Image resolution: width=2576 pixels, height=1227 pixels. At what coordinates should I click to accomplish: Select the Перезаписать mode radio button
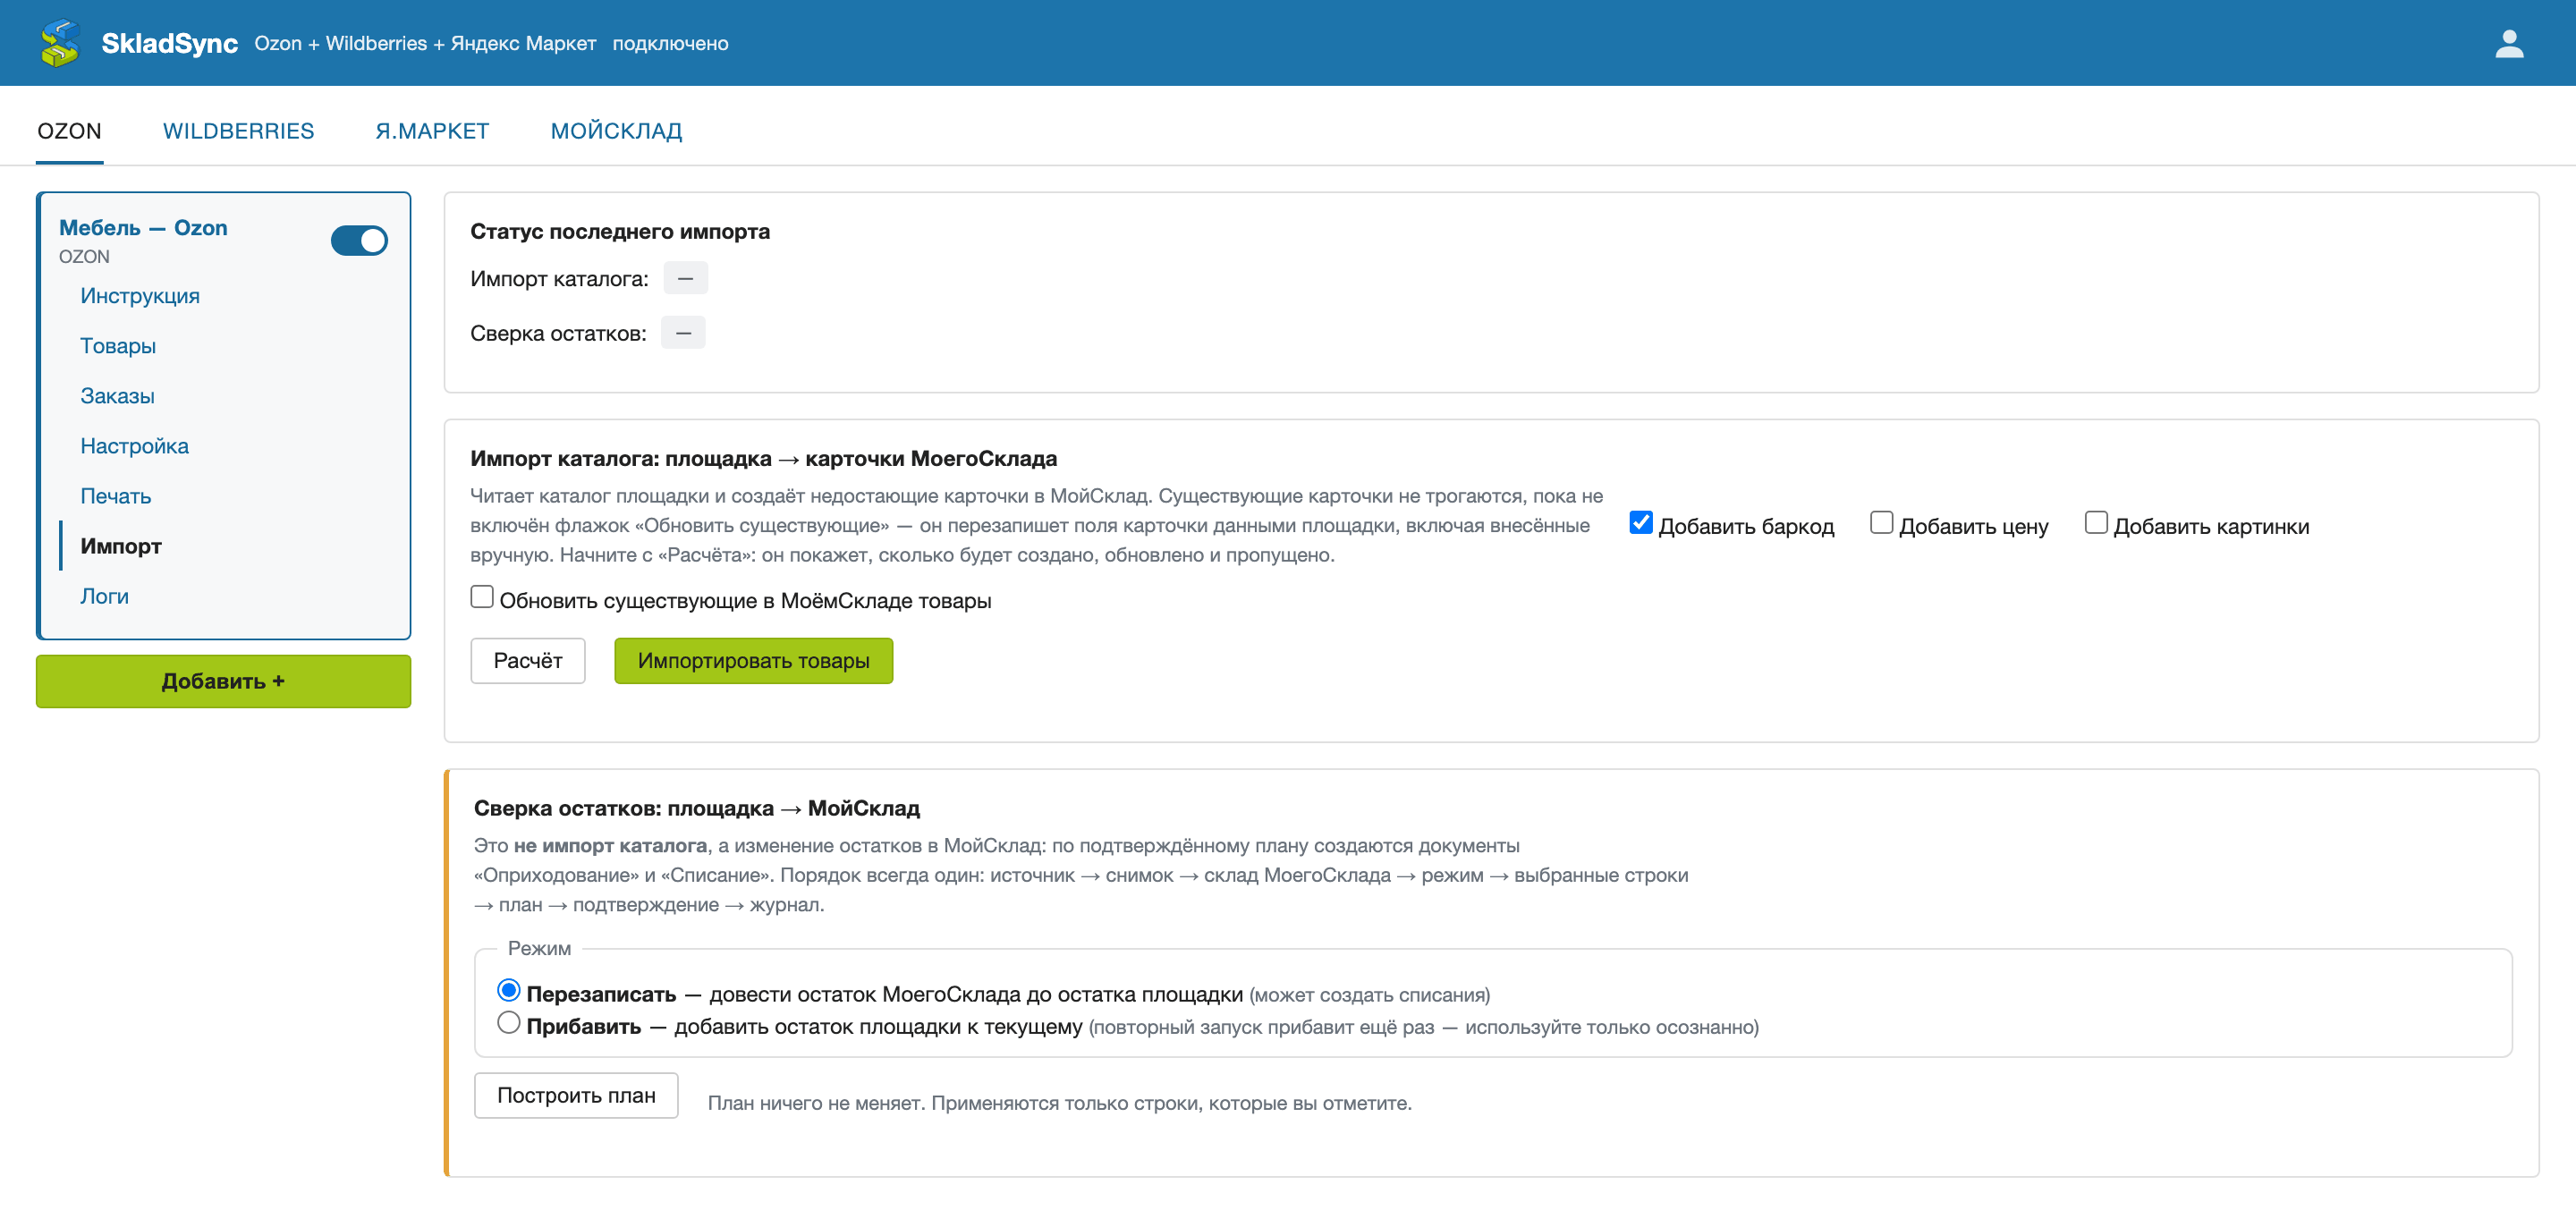pyautogui.click(x=509, y=991)
